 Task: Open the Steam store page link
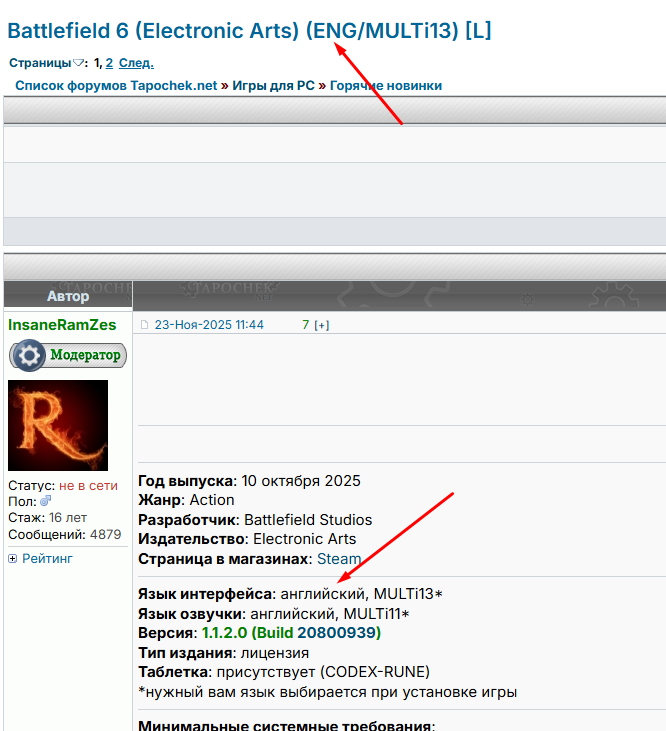pyautogui.click(x=339, y=559)
